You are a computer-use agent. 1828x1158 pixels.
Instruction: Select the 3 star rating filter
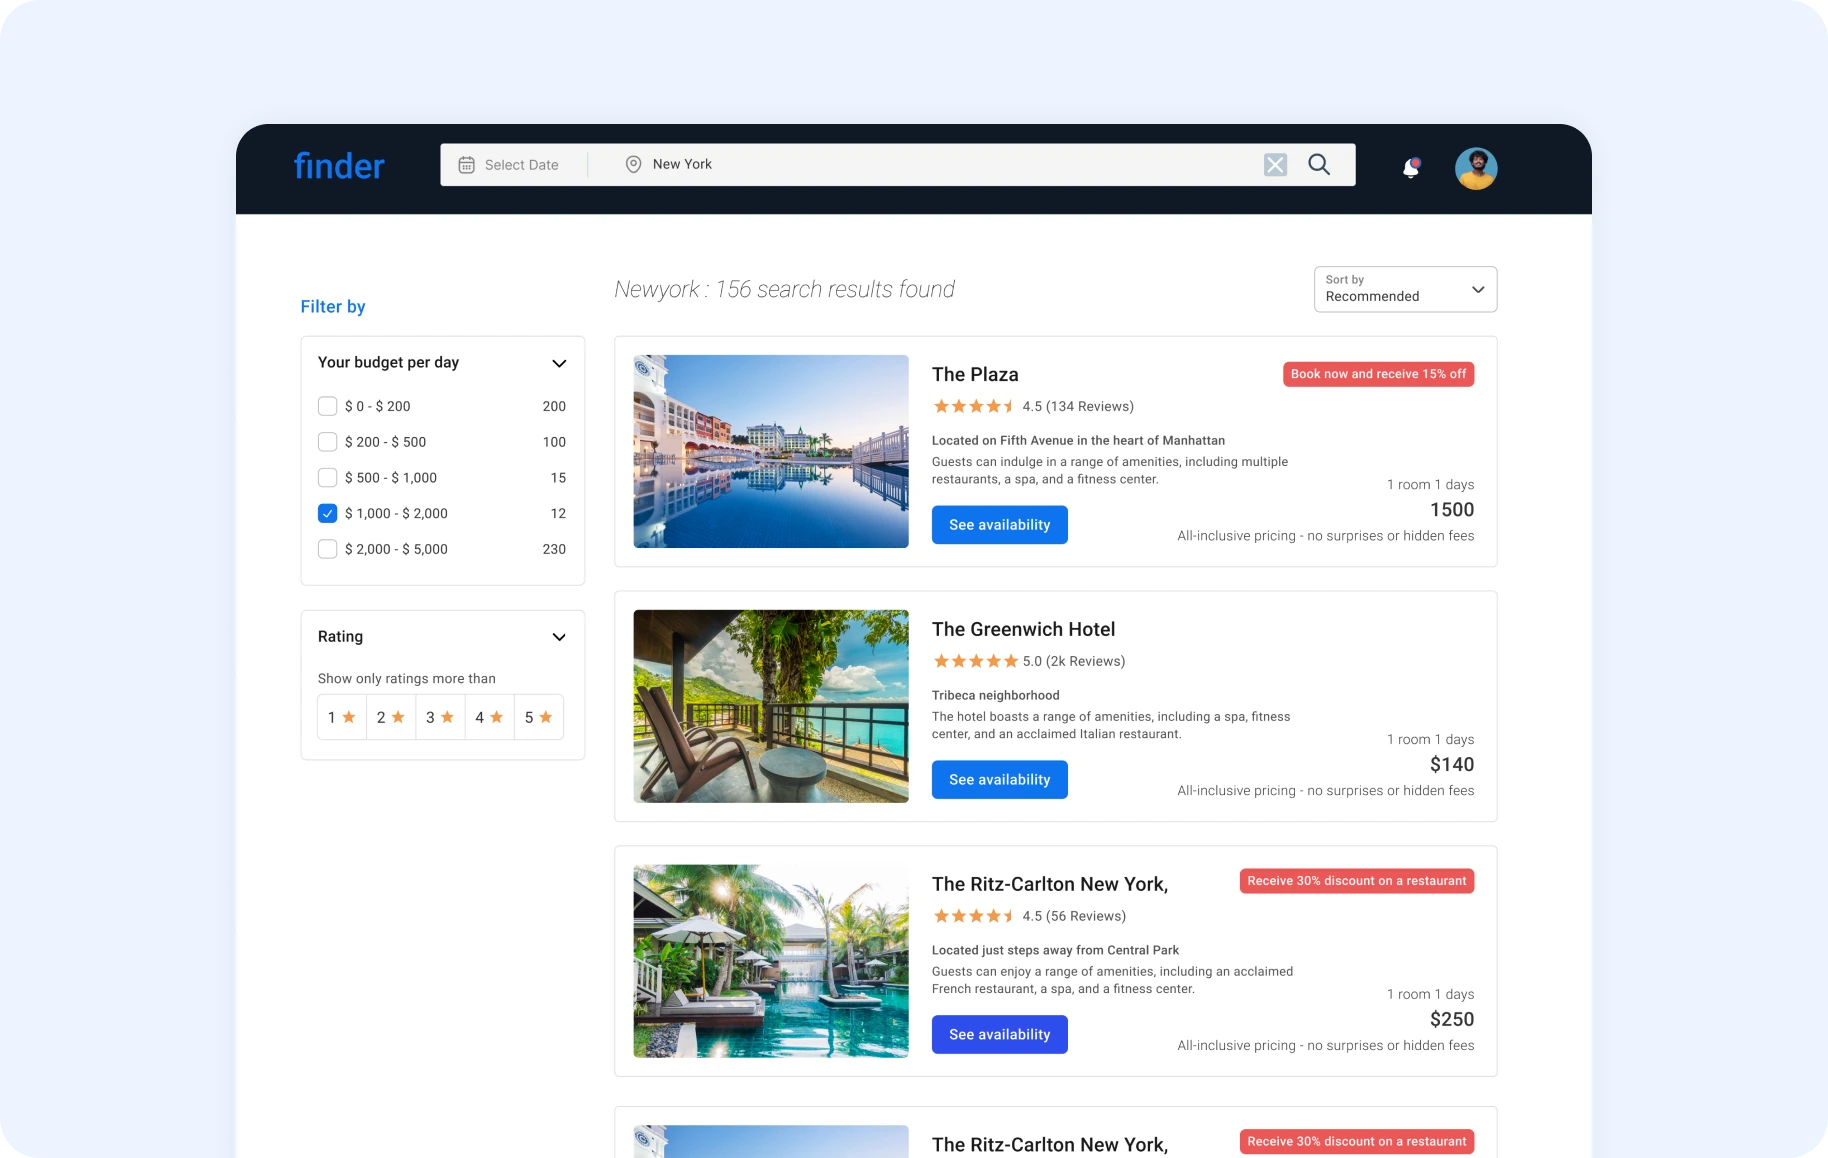[440, 718]
